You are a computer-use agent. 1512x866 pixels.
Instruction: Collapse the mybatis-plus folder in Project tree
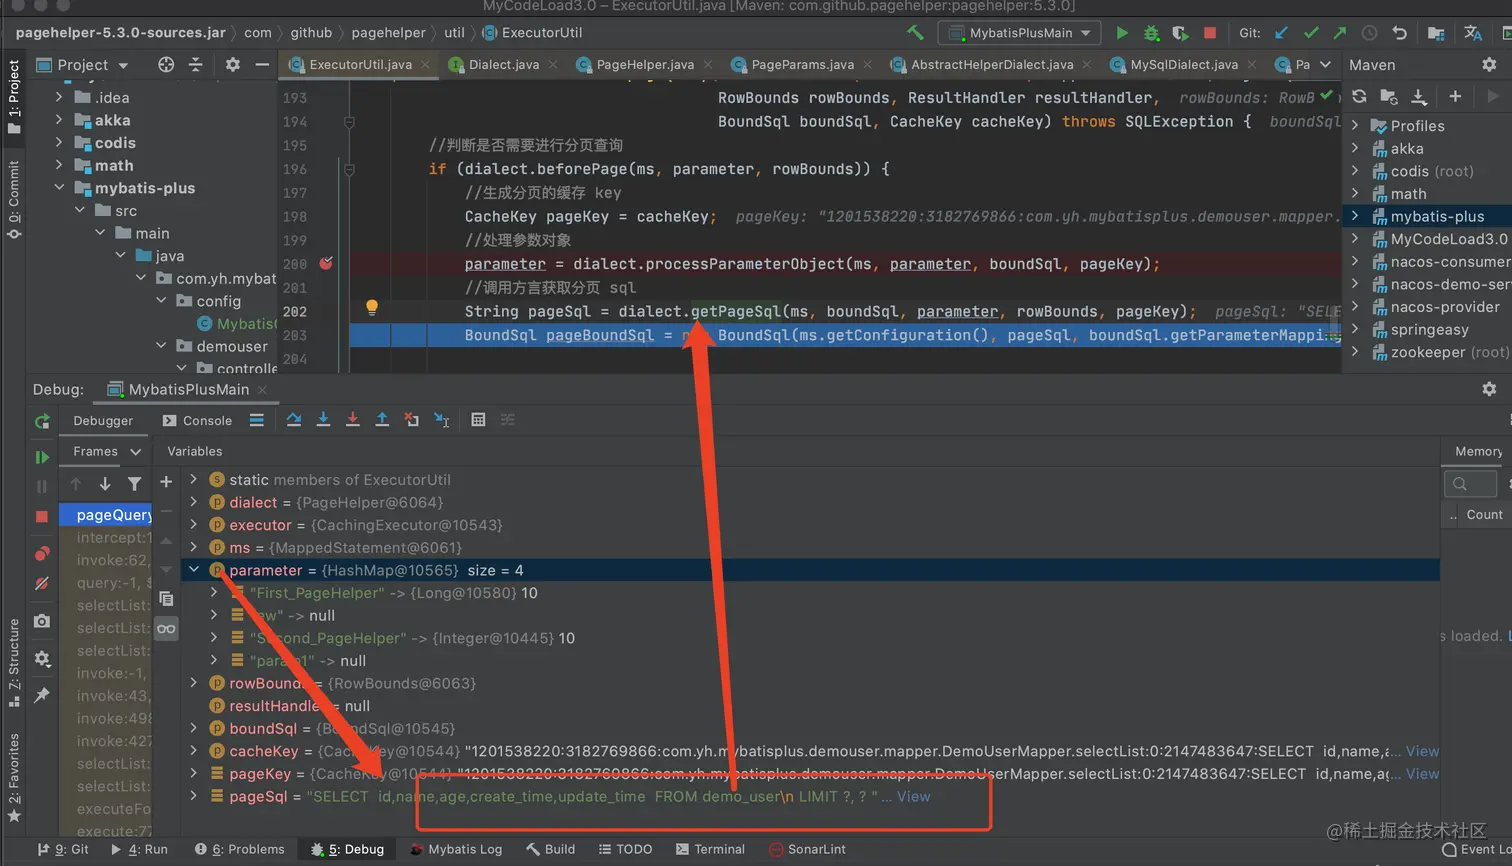59,188
